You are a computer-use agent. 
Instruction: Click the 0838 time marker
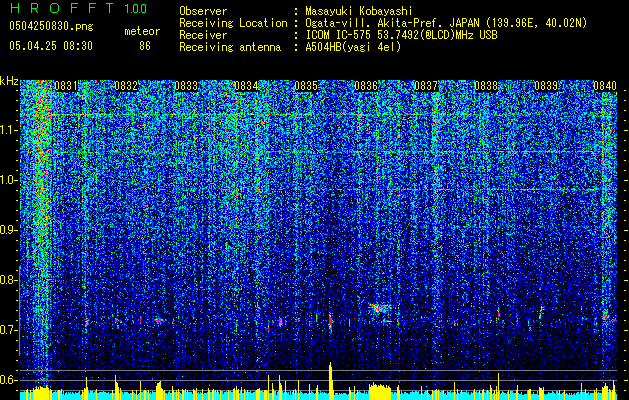point(486,86)
